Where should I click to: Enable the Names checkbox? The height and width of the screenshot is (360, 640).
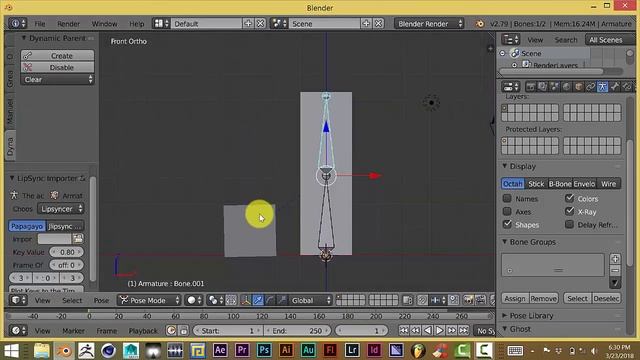coord(507,198)
